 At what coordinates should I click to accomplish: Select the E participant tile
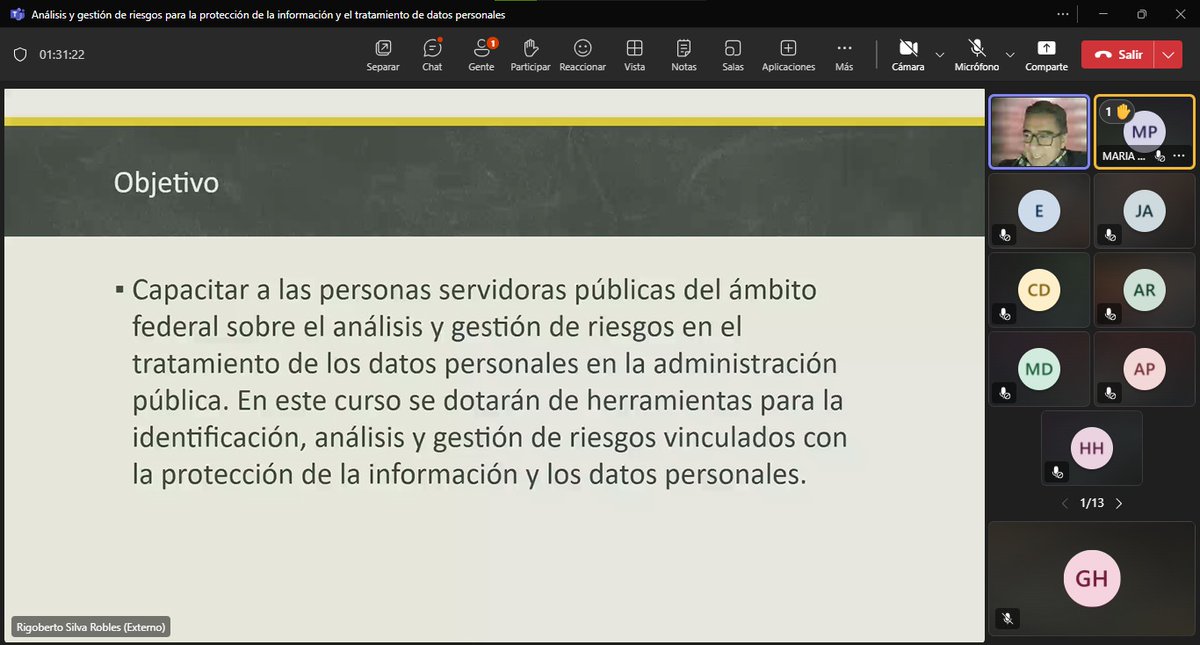[1039, 210]
